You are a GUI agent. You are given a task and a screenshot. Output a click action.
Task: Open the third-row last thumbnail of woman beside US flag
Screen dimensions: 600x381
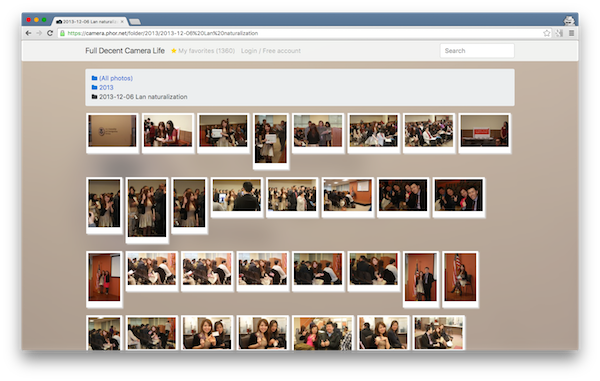[460, 279]
